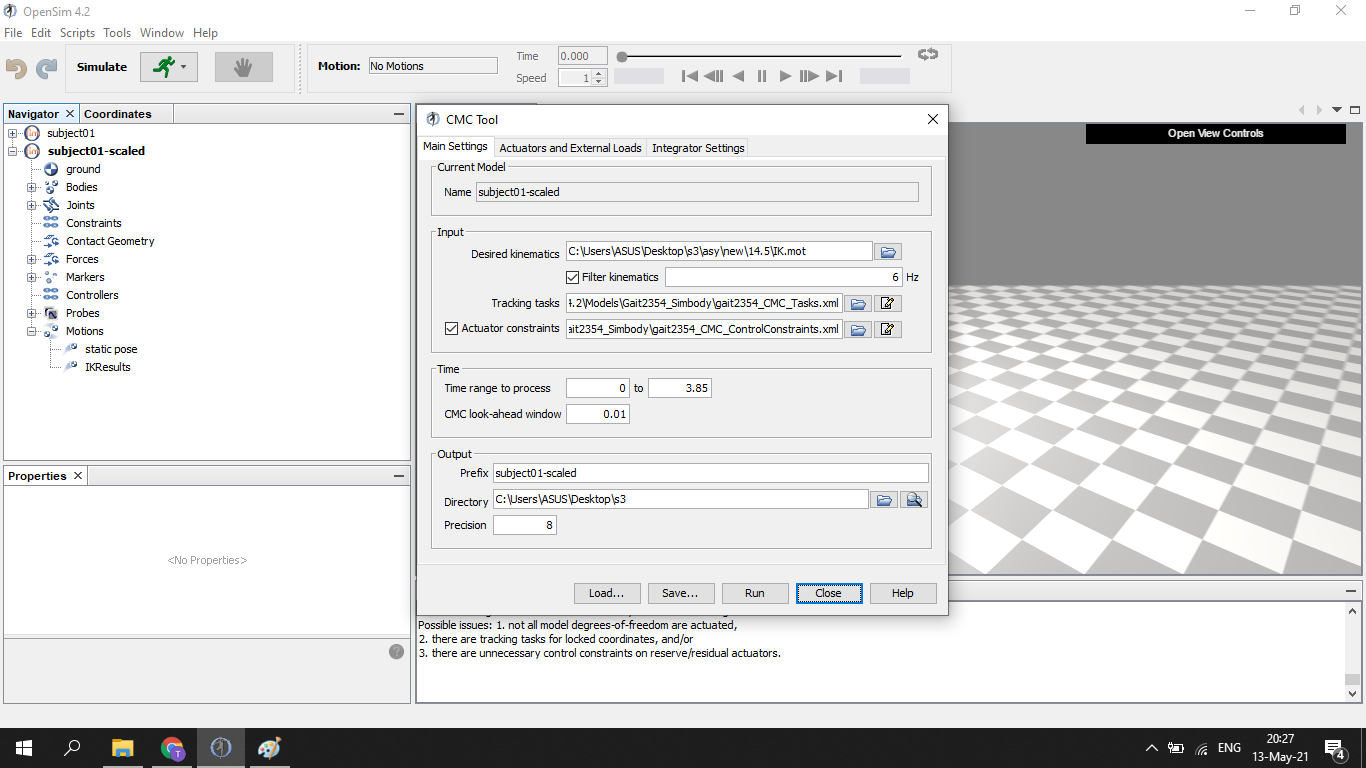1366x768 pixels.
Task: Open the Scripts menu
Action: pyautogui.click(x=77, y=33)
